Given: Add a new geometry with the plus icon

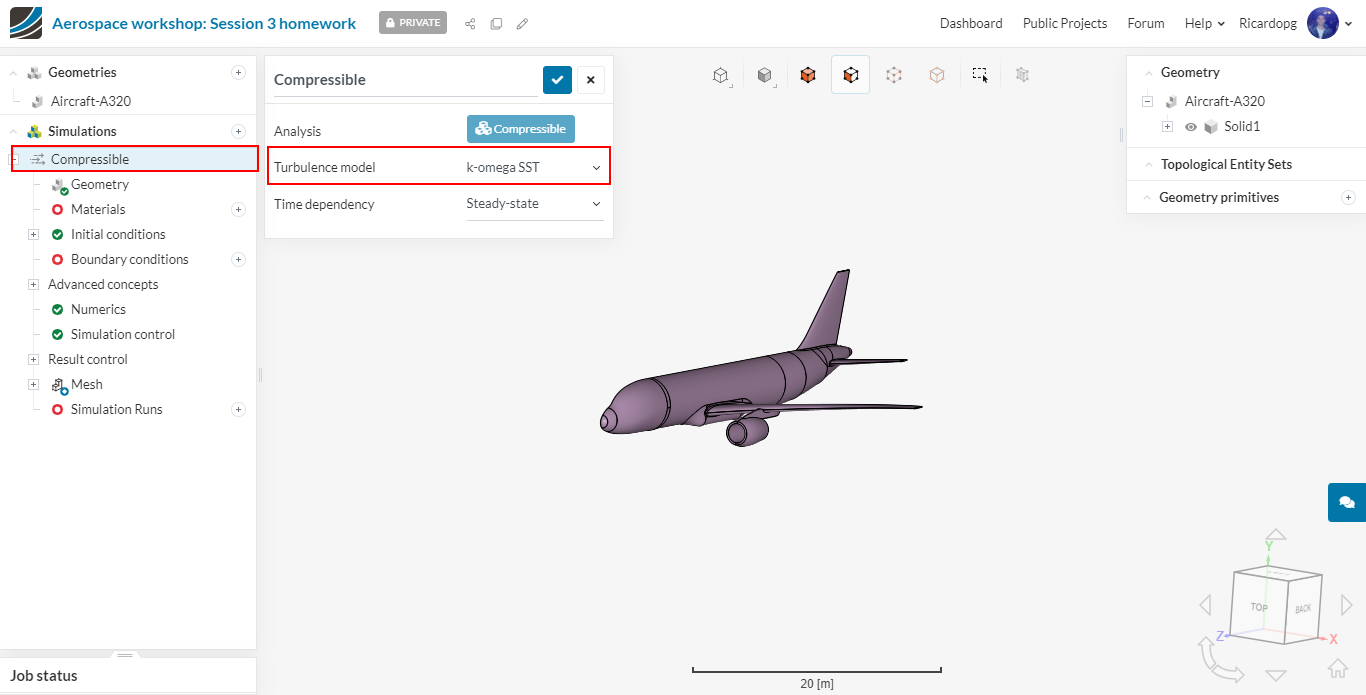Looking at the screenshot, I should [238, 72].
